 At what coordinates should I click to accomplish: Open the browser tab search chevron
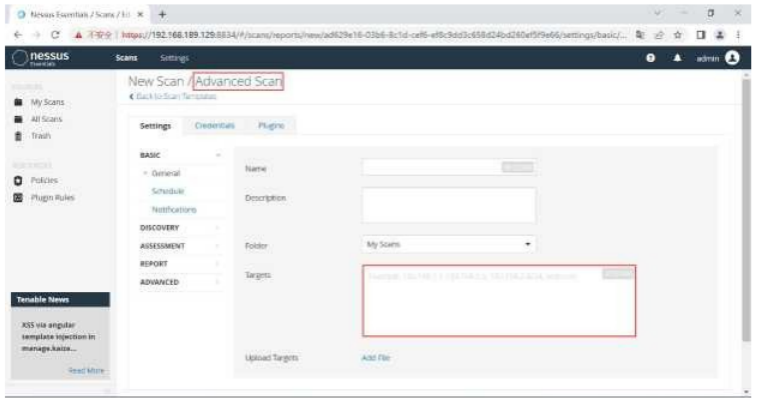[x=658, y=13]
